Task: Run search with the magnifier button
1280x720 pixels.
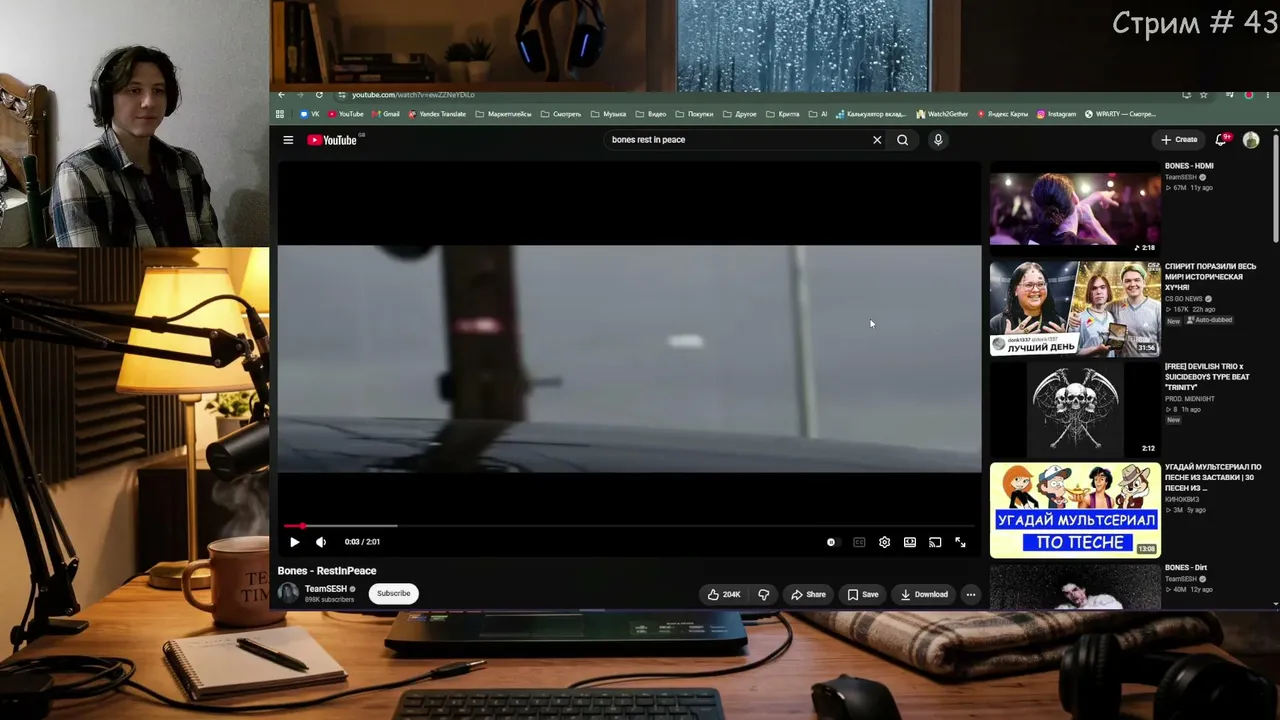Action: (x=902, y=140)
